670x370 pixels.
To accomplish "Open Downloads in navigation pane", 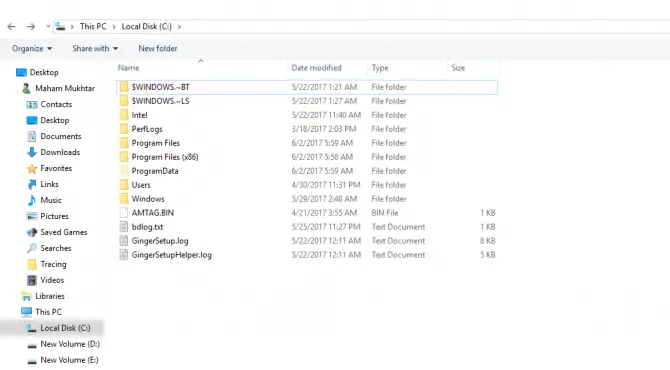I will [x=53, y=152].
